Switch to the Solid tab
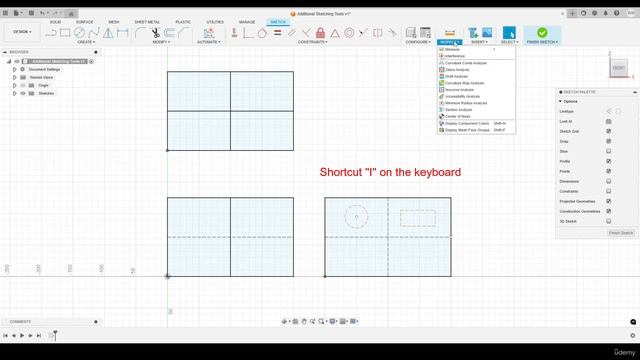 tap(56, 22)
